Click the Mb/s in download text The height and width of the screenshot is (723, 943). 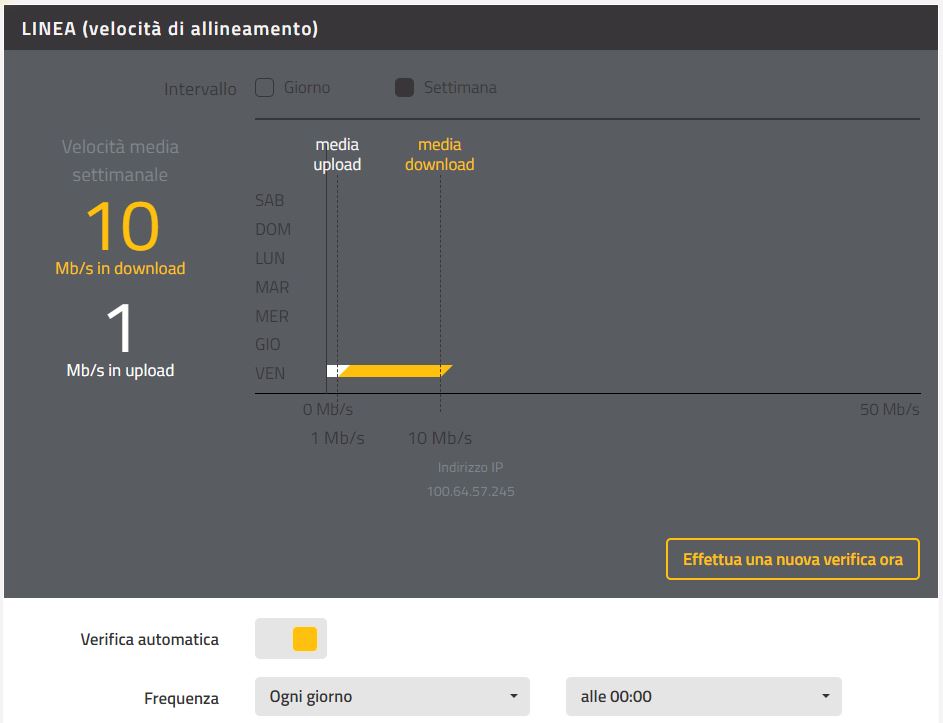coord(120,268)
